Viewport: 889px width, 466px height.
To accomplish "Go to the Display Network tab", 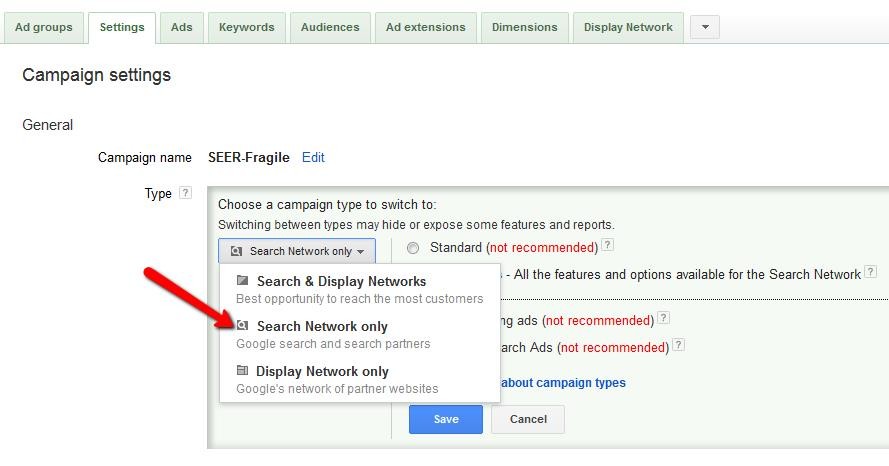I will (x=628, y=28).
